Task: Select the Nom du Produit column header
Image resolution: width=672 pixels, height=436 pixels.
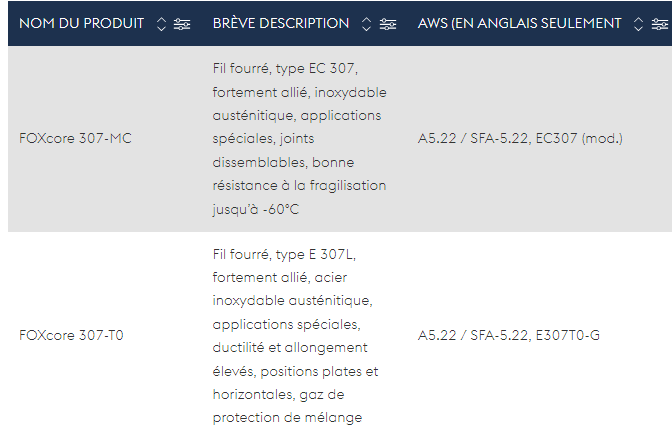Action: pyautogui.click(x=81, y=23)
